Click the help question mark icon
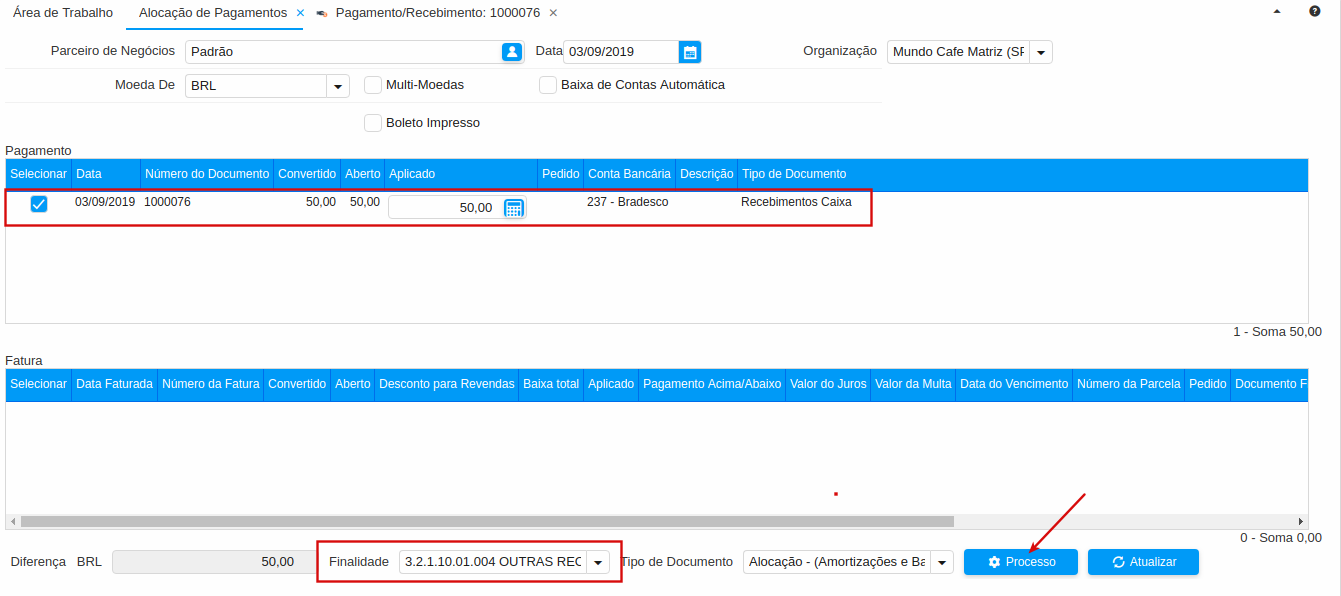The image size is (1341, 596). 1314,12
